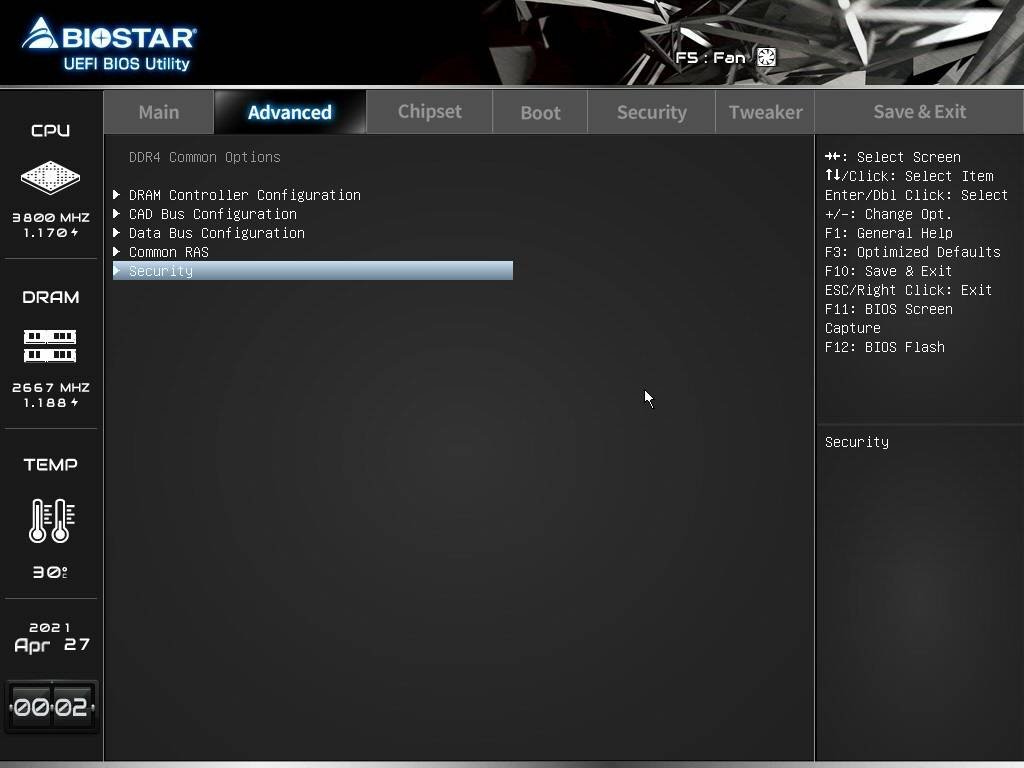Click the TEMP thermometer icon

pos(50,520)
